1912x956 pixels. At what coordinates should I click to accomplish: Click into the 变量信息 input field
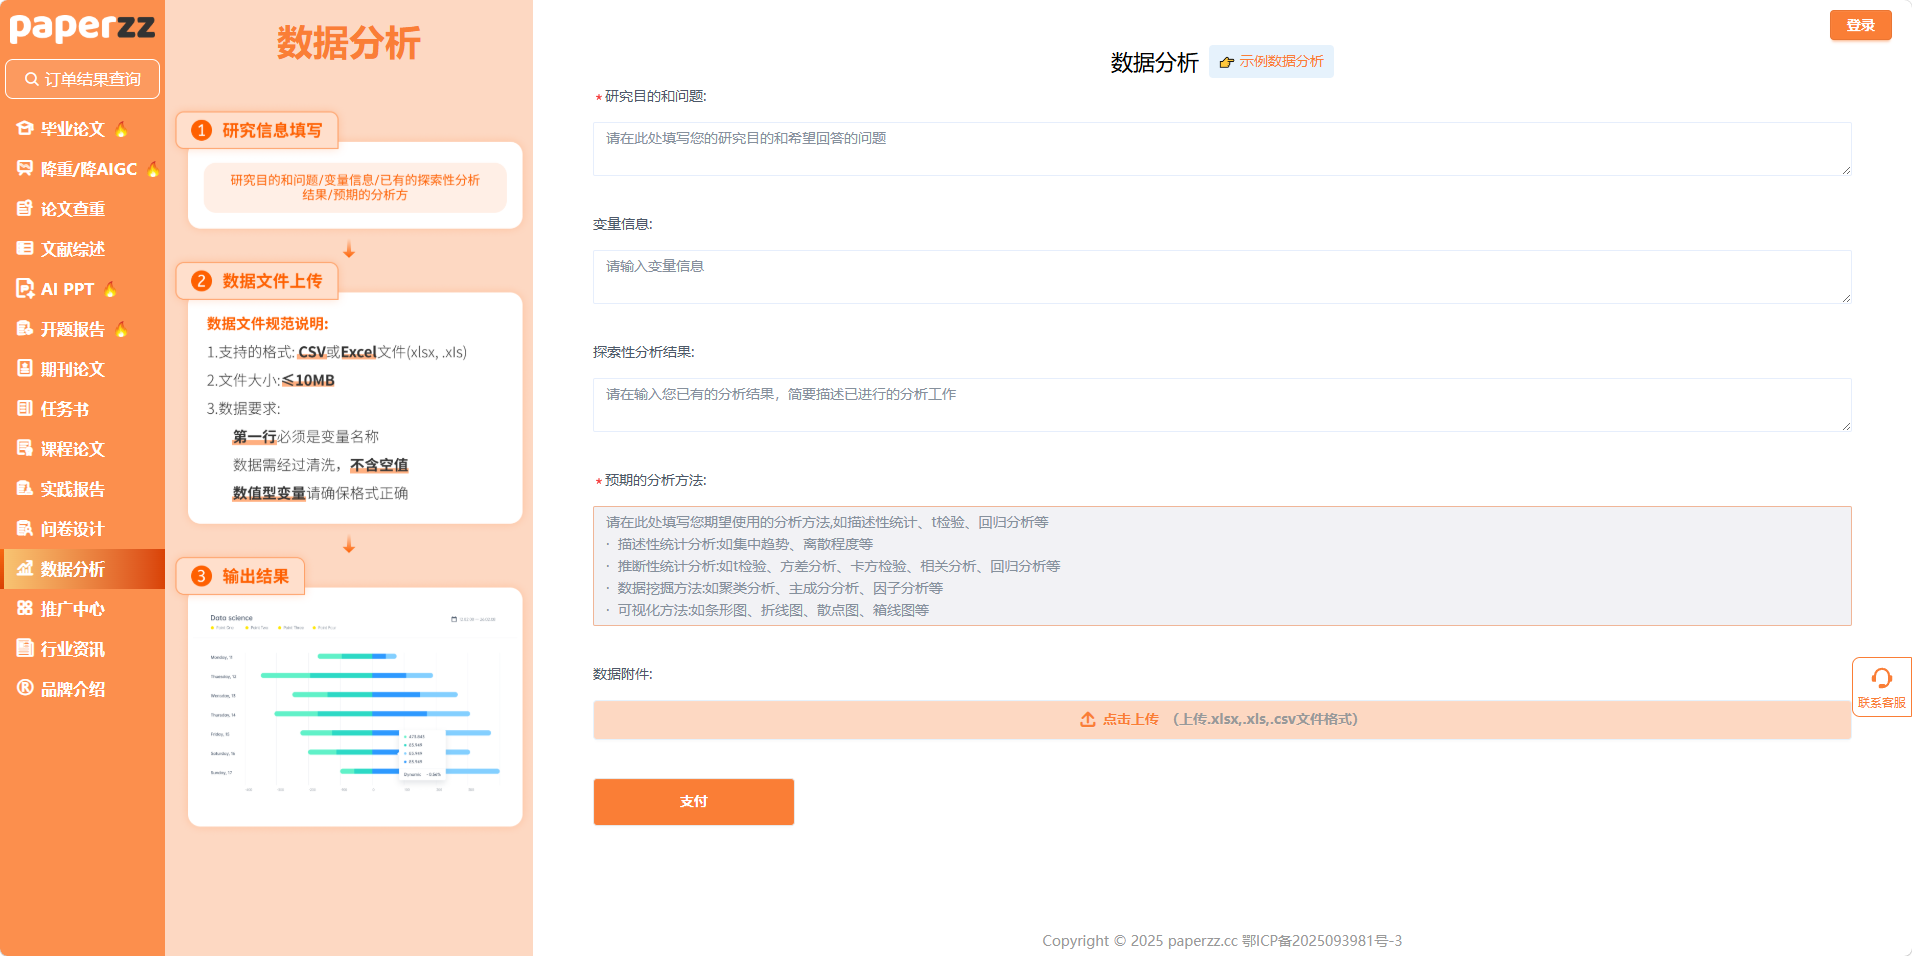[x=1221, y=277]
